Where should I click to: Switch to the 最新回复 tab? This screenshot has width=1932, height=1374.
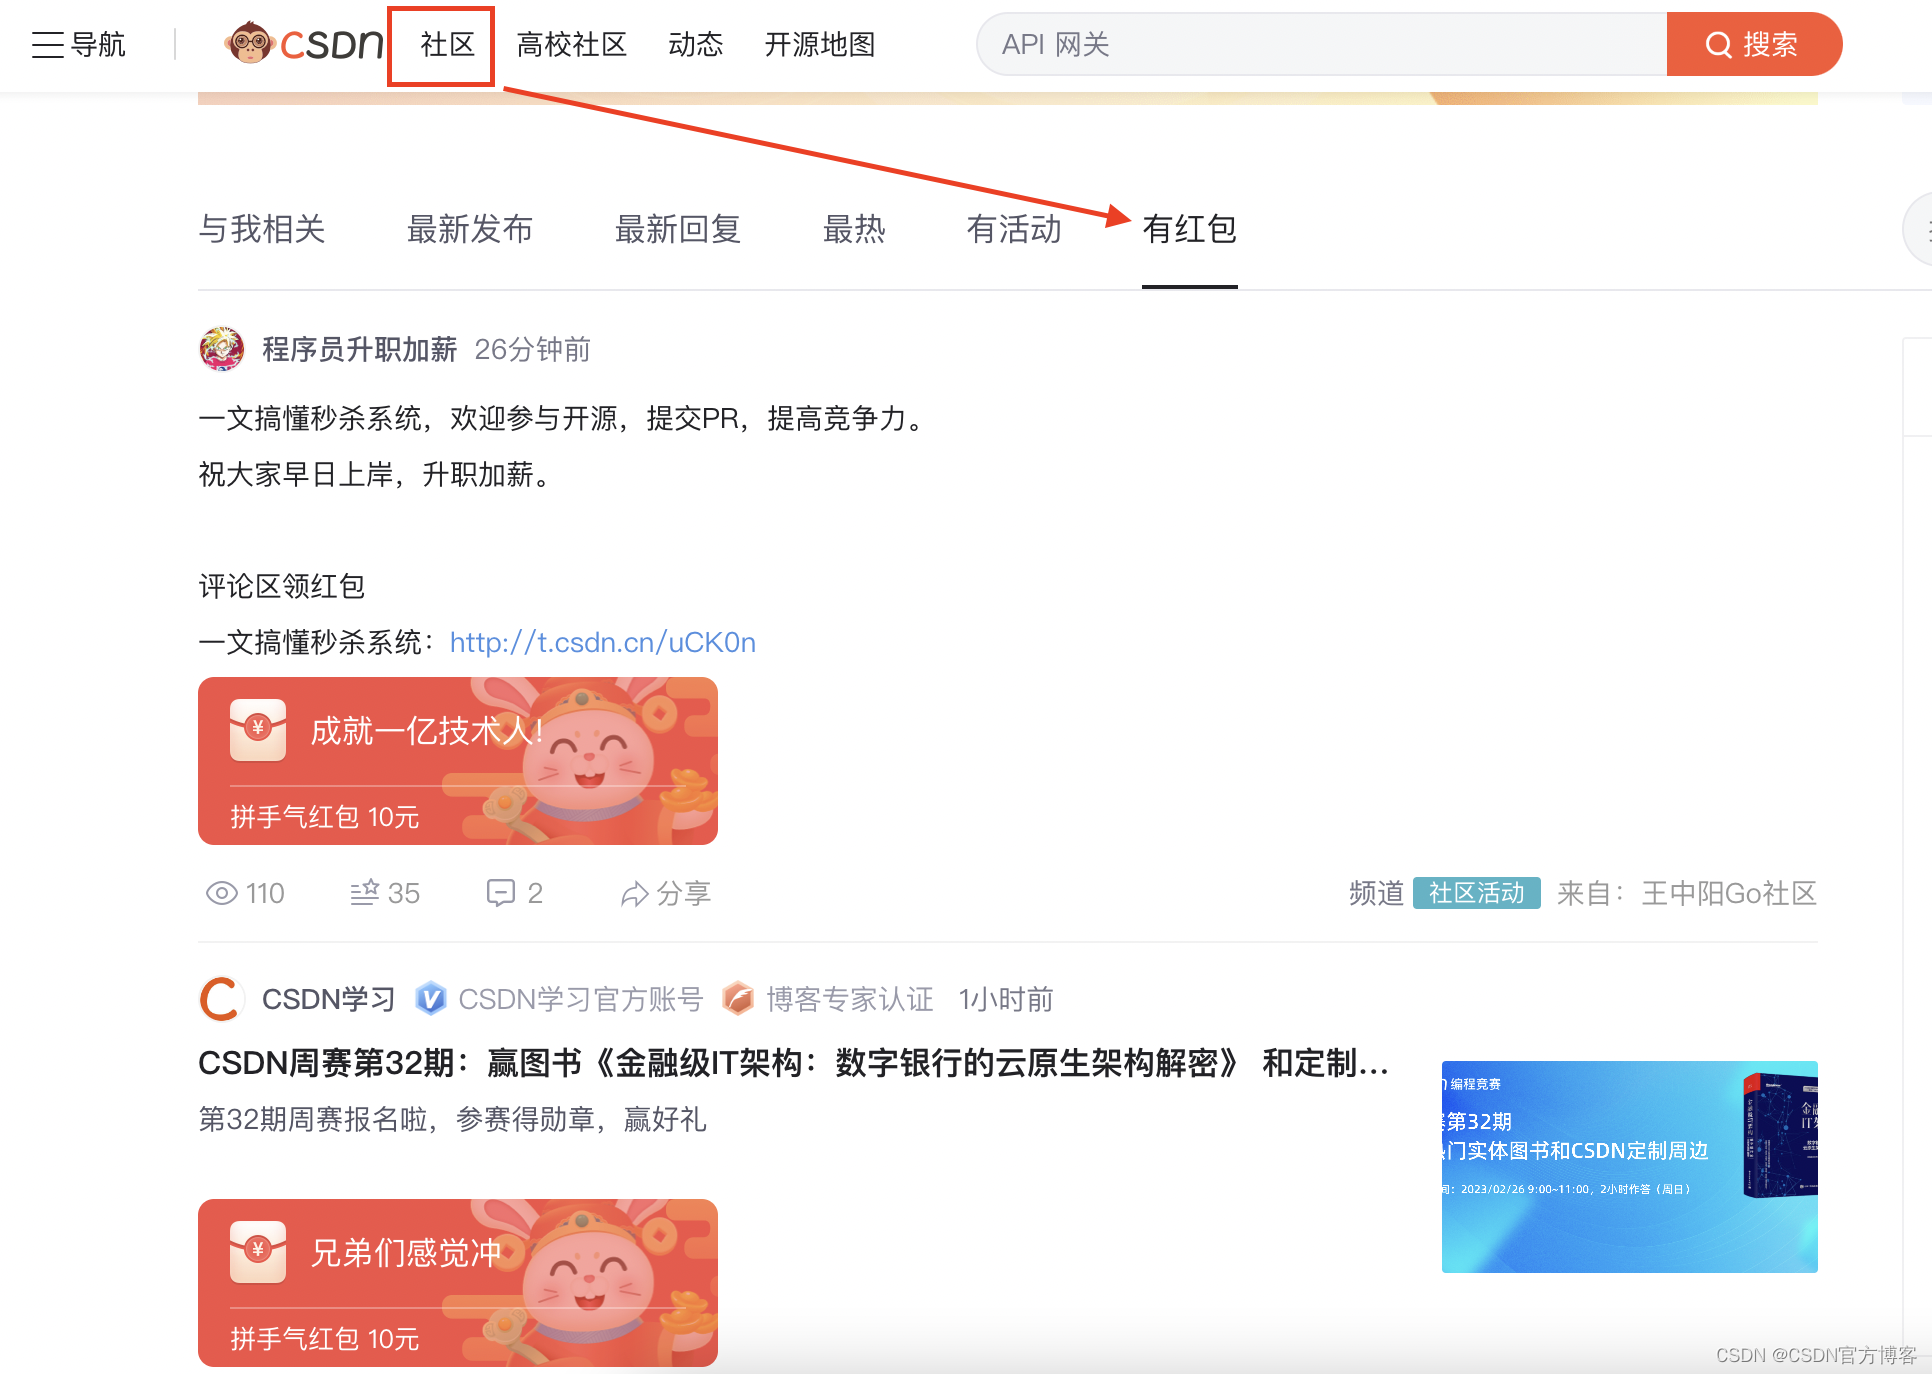[678, 229]
